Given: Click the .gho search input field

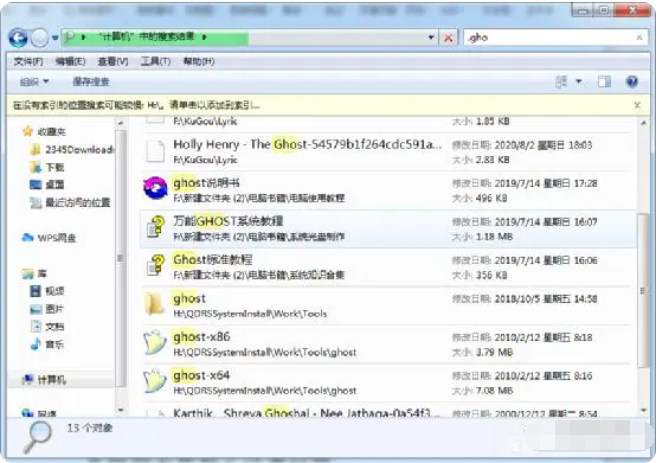Looking at the screenshot, I should 550,37.
